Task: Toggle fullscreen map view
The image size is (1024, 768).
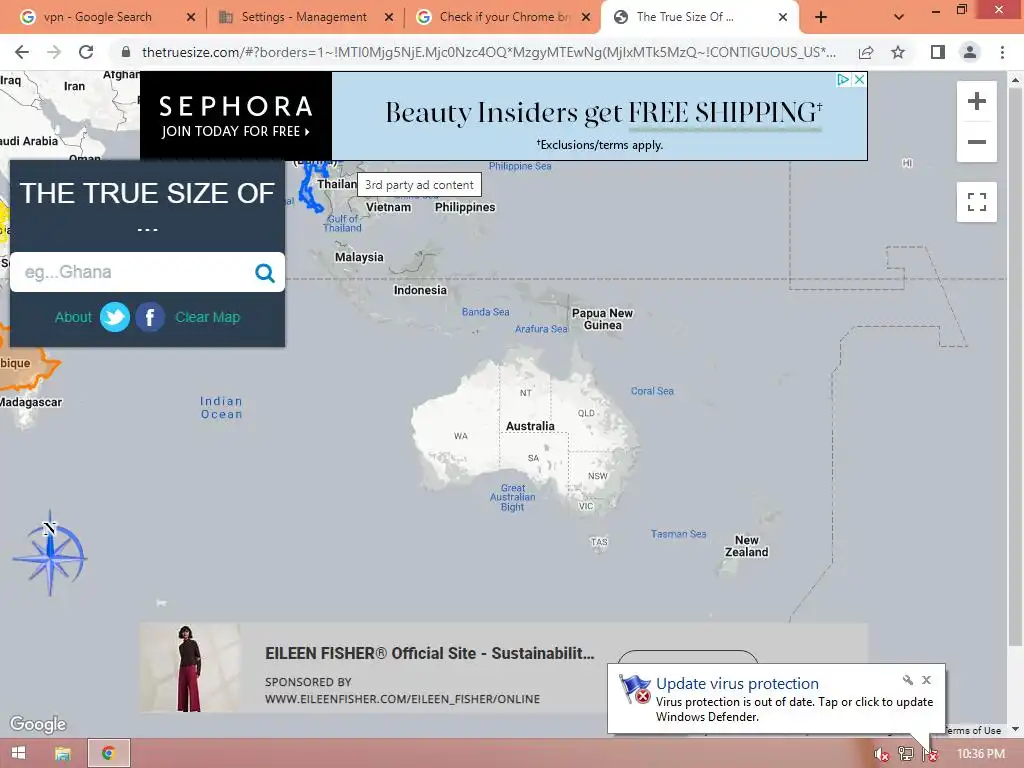Action: [976, 202]
